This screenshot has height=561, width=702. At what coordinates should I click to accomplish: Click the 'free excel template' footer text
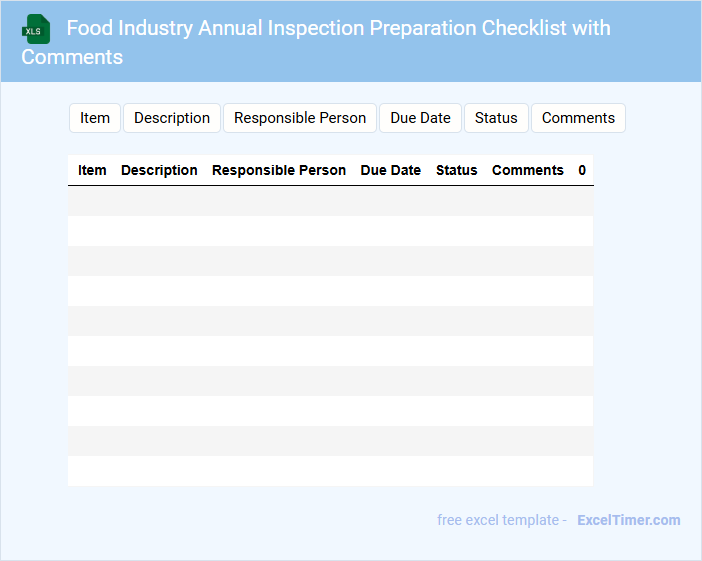tap(498, 520)
